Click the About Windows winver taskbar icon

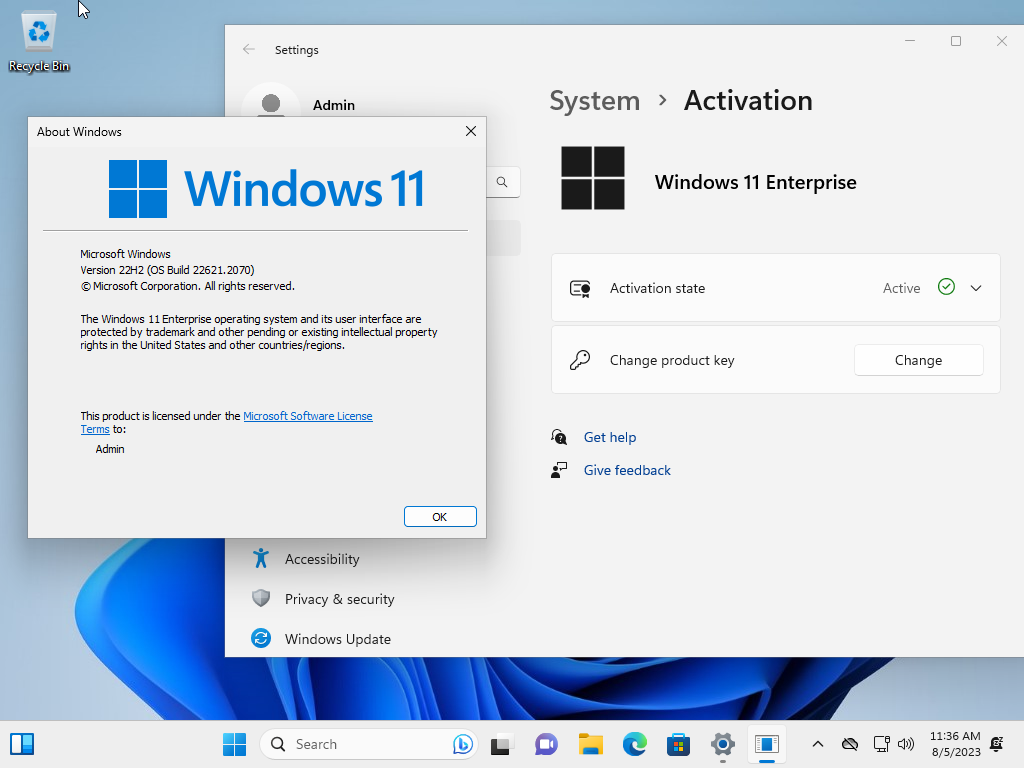[767, 744]
